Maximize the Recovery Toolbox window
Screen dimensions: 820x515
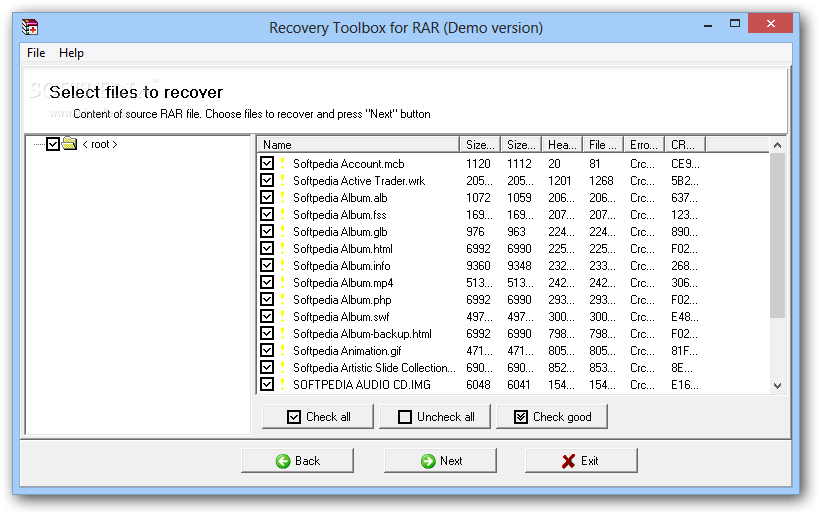coord(735,24)
